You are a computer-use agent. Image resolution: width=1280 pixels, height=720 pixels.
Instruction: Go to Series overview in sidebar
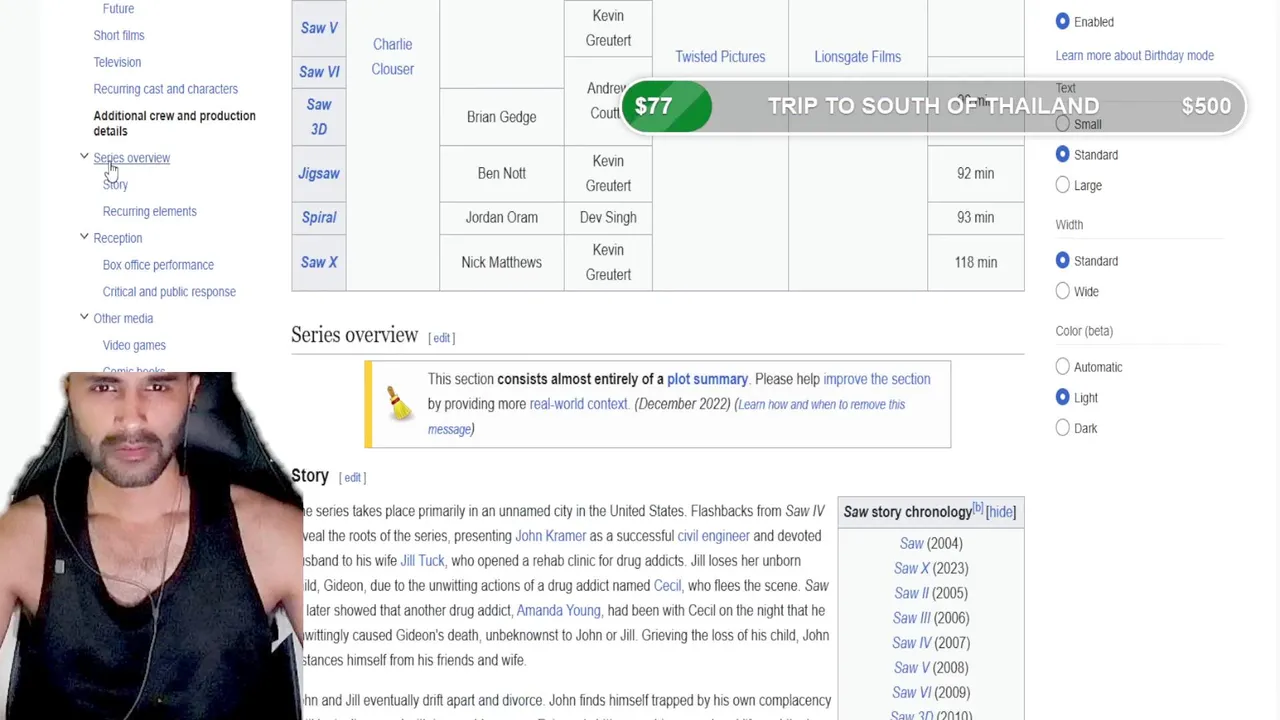(131, 158)
